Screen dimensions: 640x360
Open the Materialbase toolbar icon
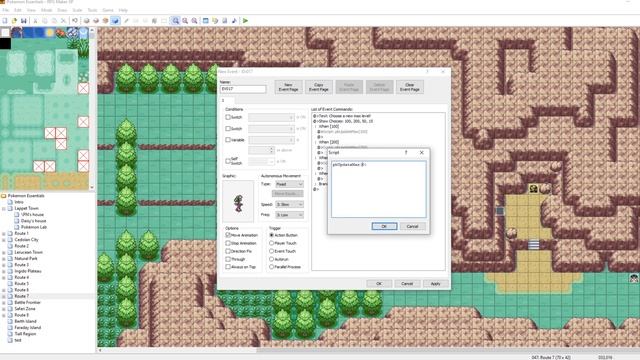click(215, 20)
